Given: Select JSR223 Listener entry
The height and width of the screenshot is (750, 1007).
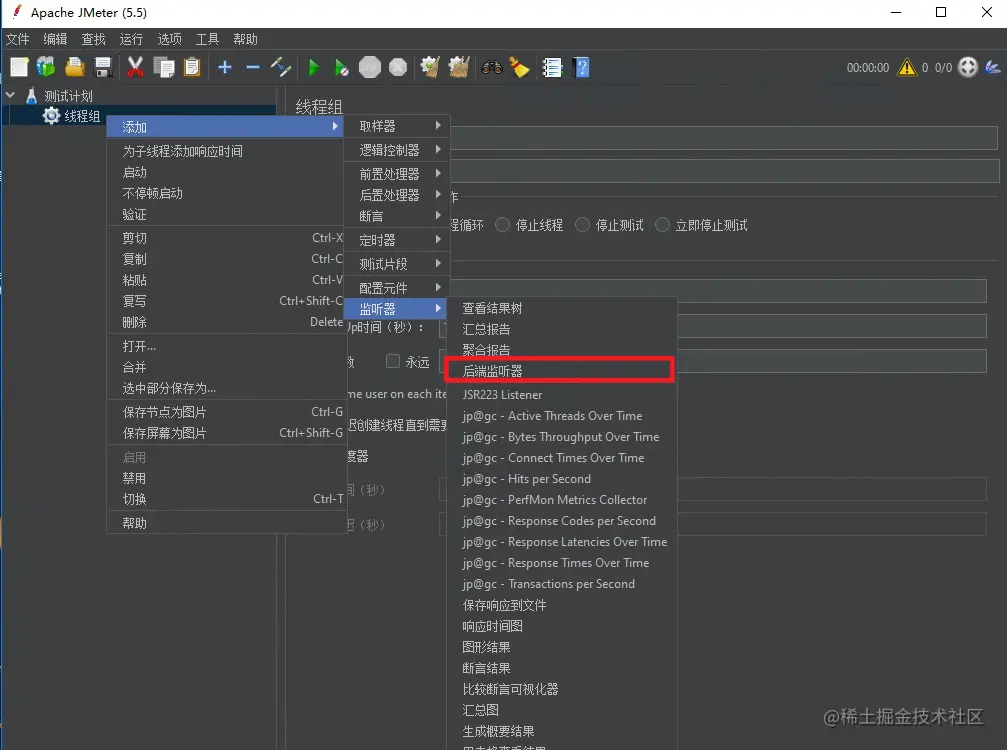Looking at the screenshot, I should [x=562, y=394].
